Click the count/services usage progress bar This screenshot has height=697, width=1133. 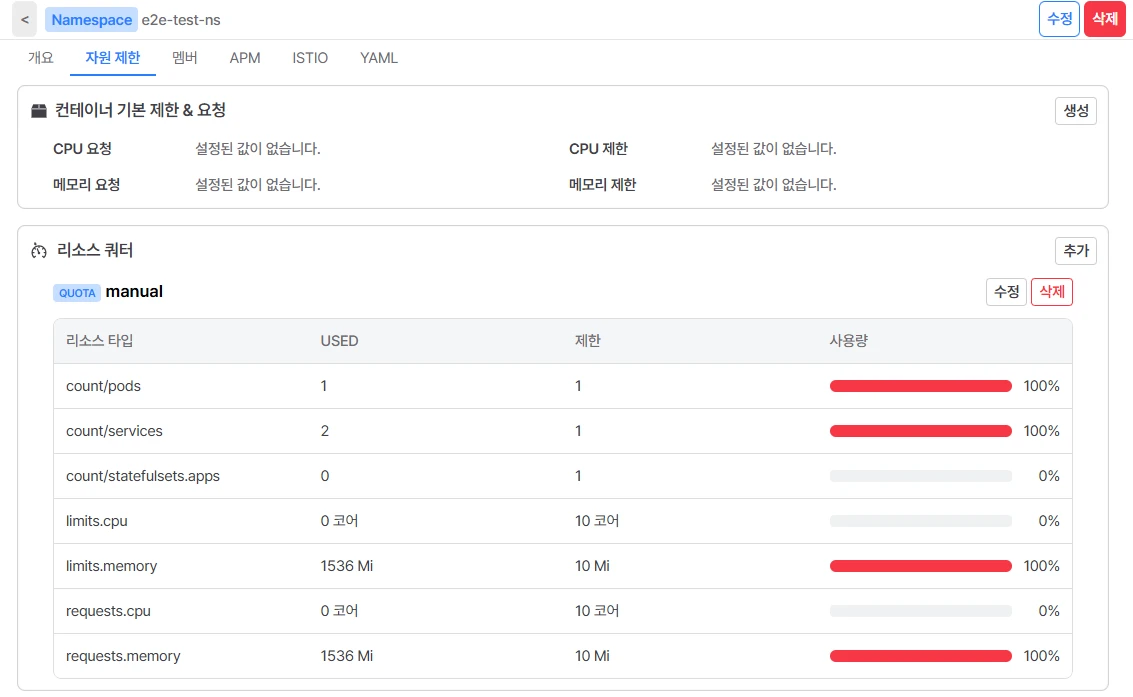[x=921, y=431]
